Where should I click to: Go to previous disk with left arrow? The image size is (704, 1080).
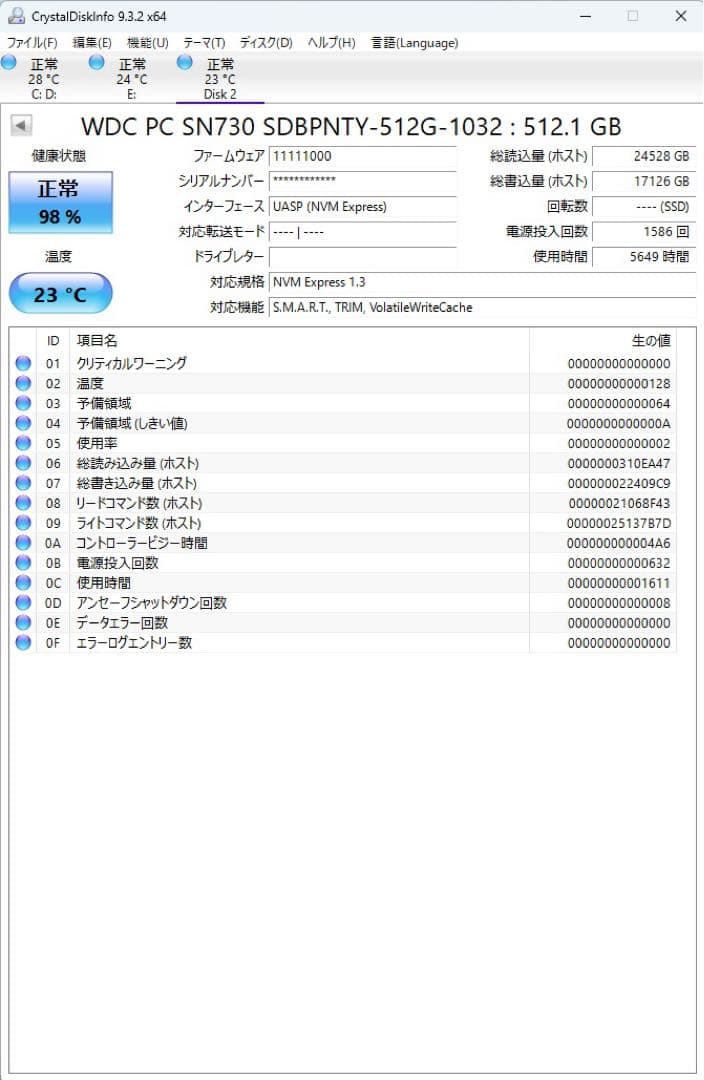[21, 125]
